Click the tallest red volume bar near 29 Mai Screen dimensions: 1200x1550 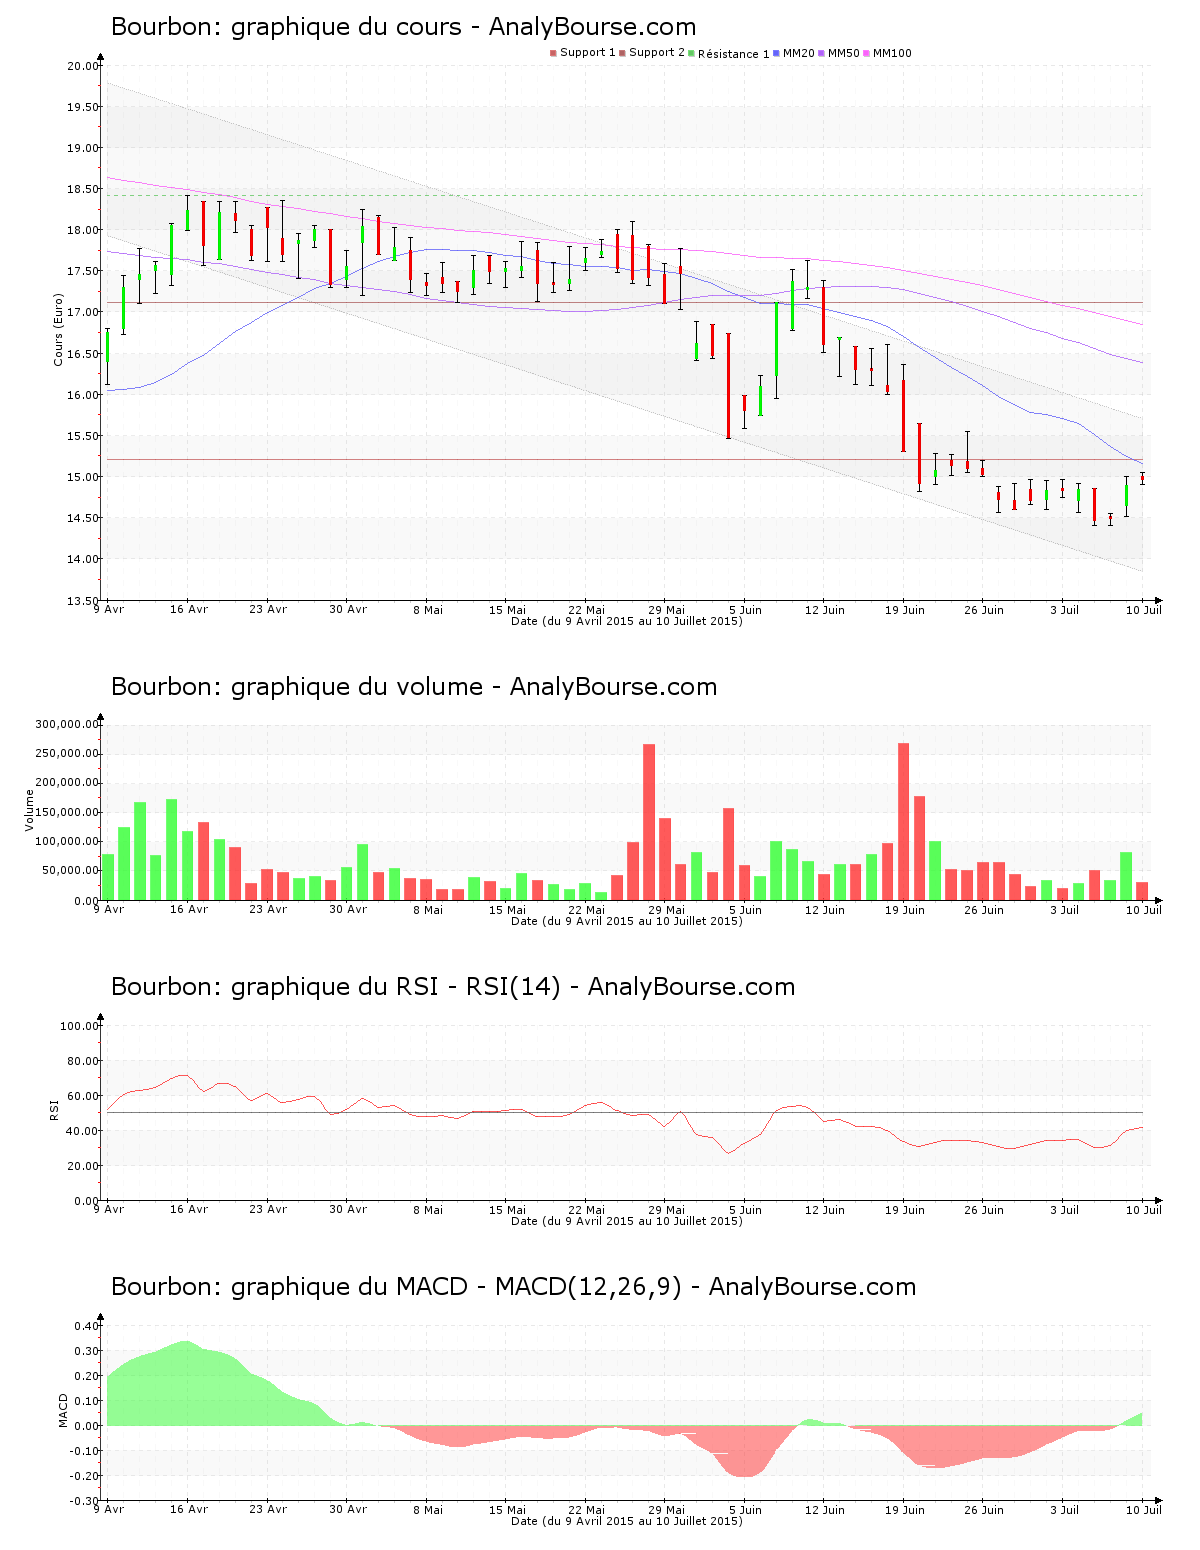[649, 822]
